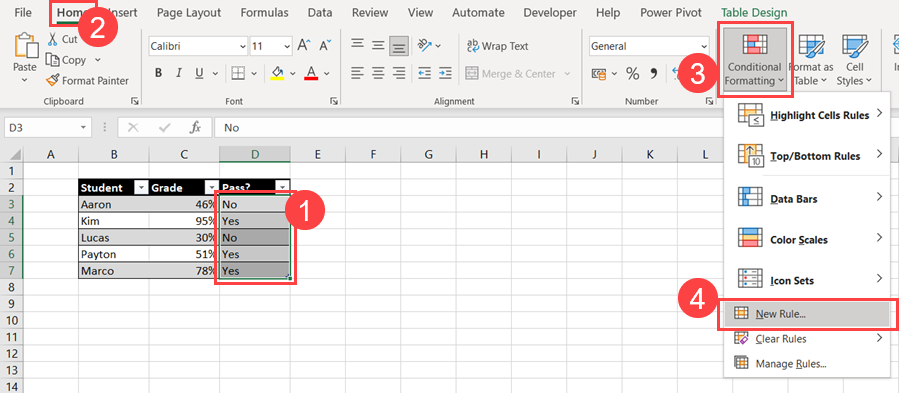Select Bottom Align icon
The height and width of the screenshot is (393, 899).
coord(398,46)
